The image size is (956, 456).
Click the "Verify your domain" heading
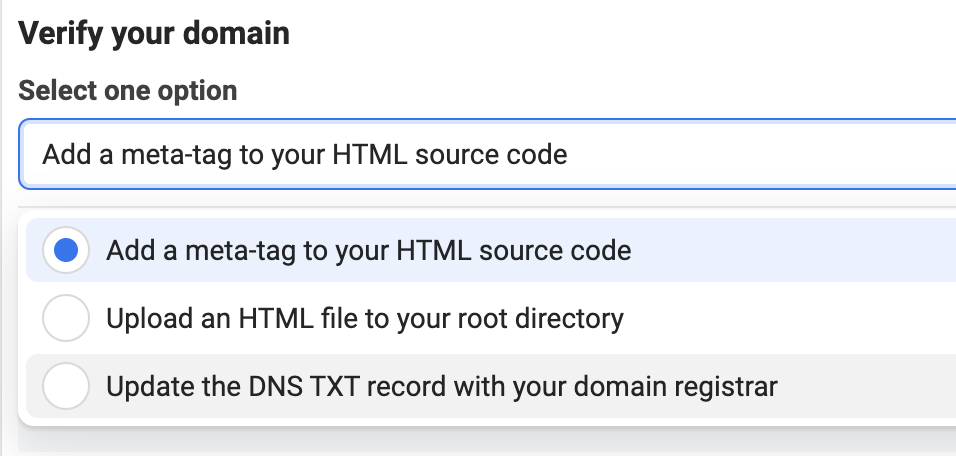click(154, 34)
